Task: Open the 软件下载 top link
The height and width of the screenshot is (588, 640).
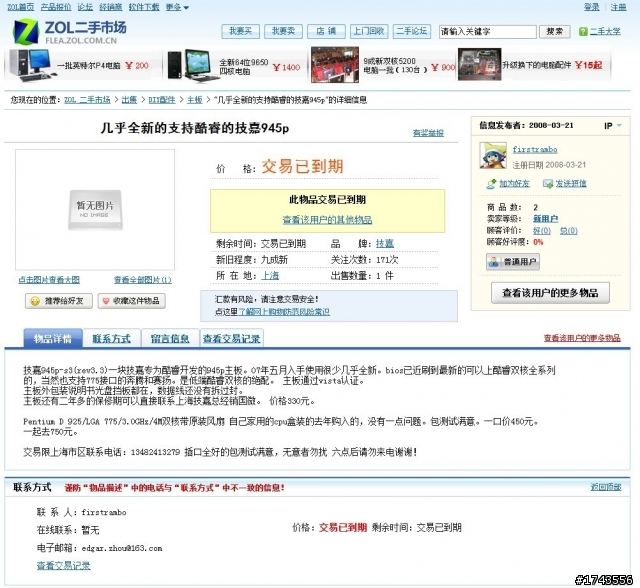Action: 144,7
